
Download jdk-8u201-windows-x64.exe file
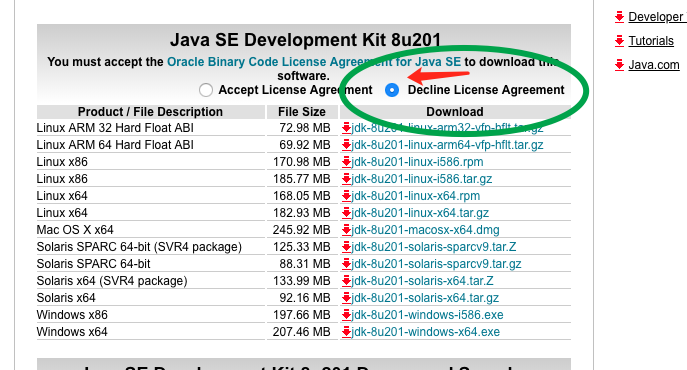coord(425,332)
